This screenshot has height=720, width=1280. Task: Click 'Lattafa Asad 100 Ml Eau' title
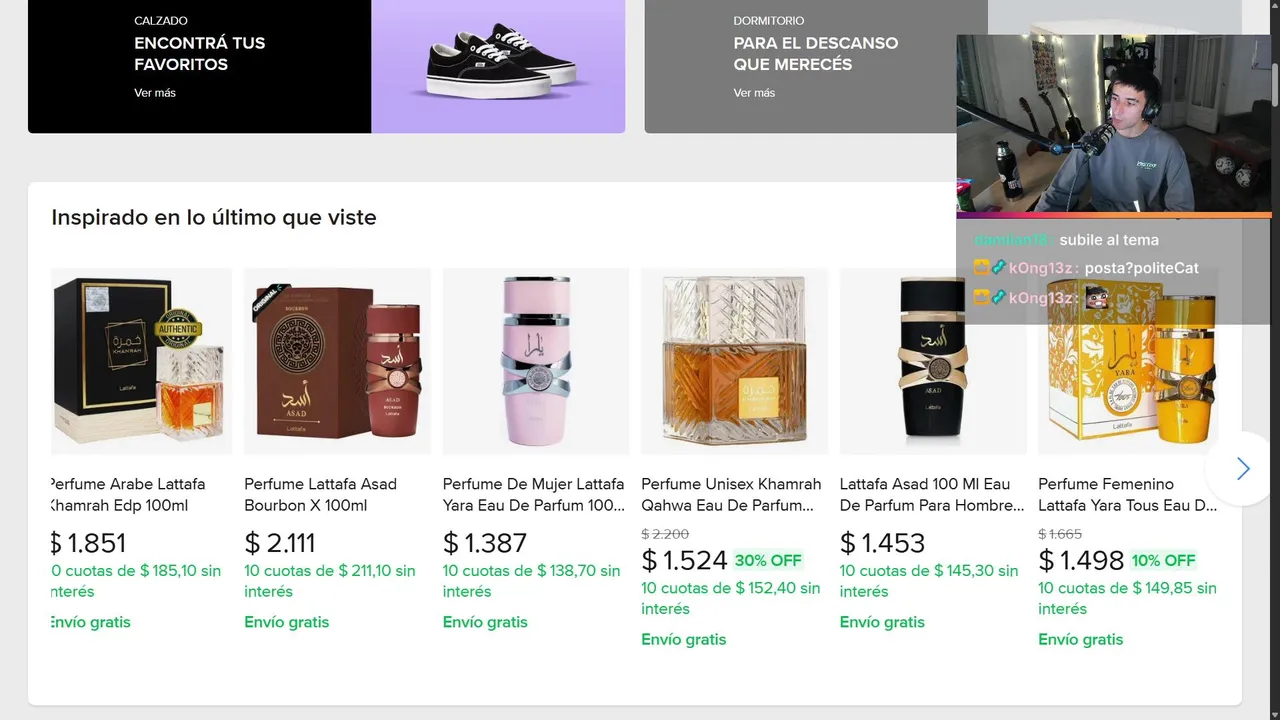(x=931, y=494)
